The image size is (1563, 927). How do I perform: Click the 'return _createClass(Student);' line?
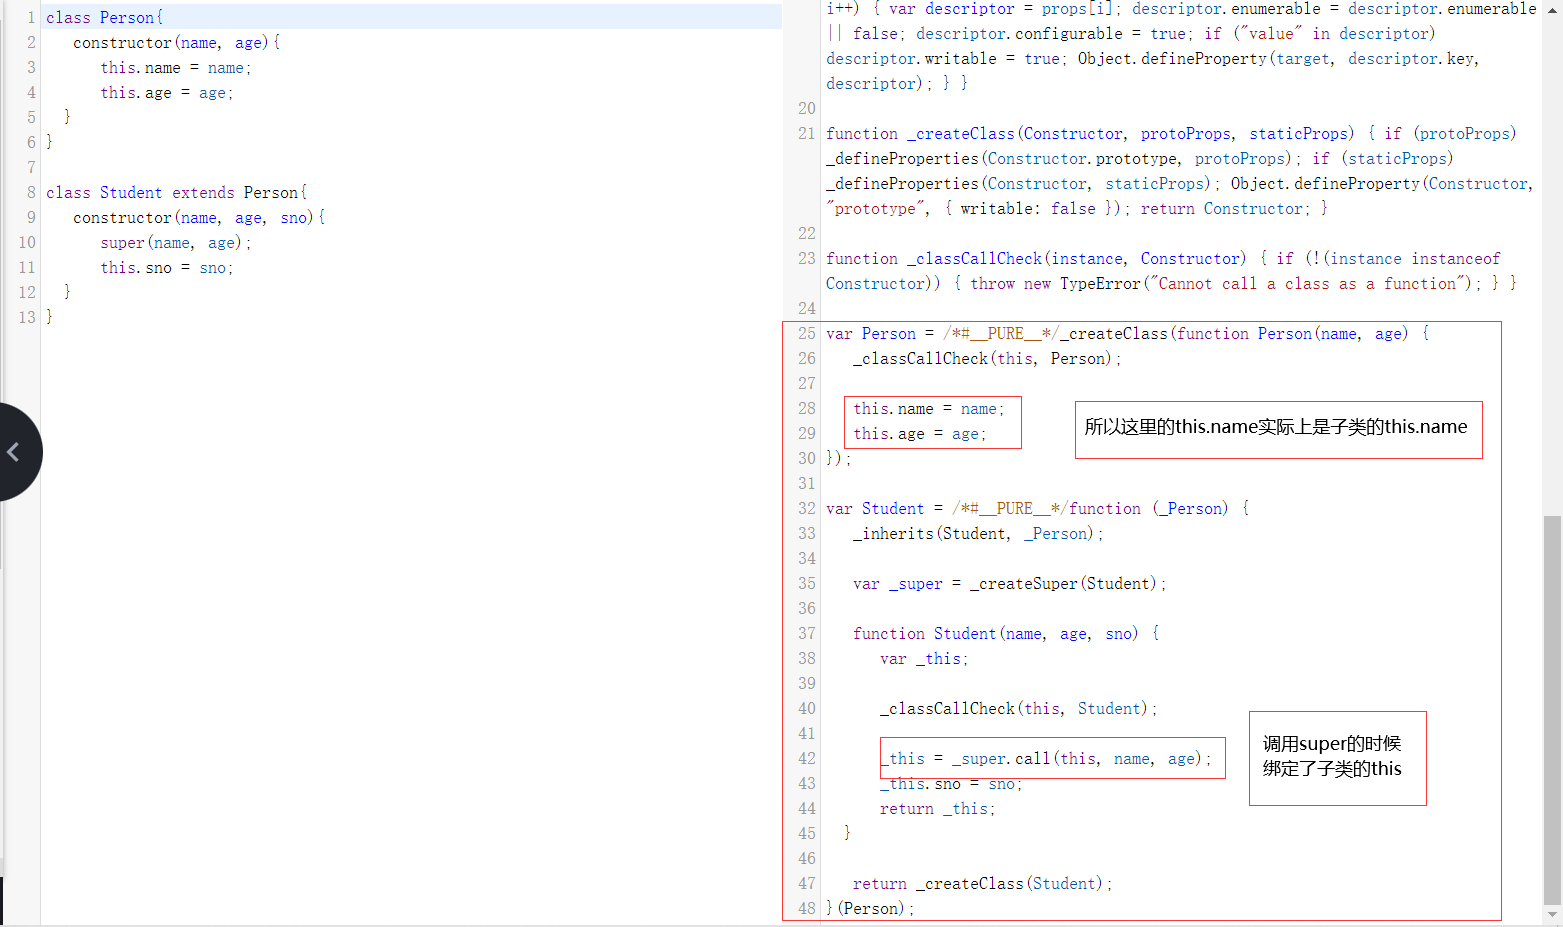pyautogui.click(x=983, y=883)
